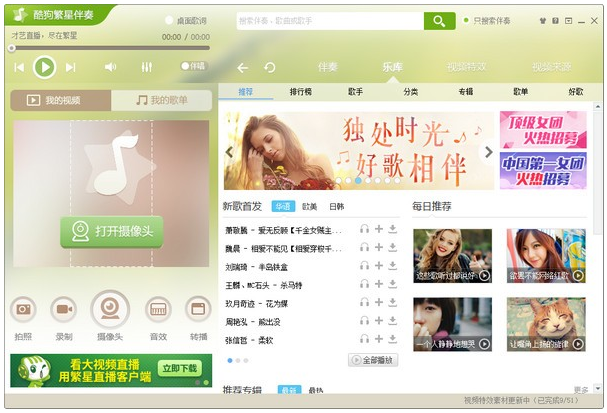
Task: Open 一个人静静地想哭 playlist thumbnail
Action: pyautogui.click(x=452, y=324)
